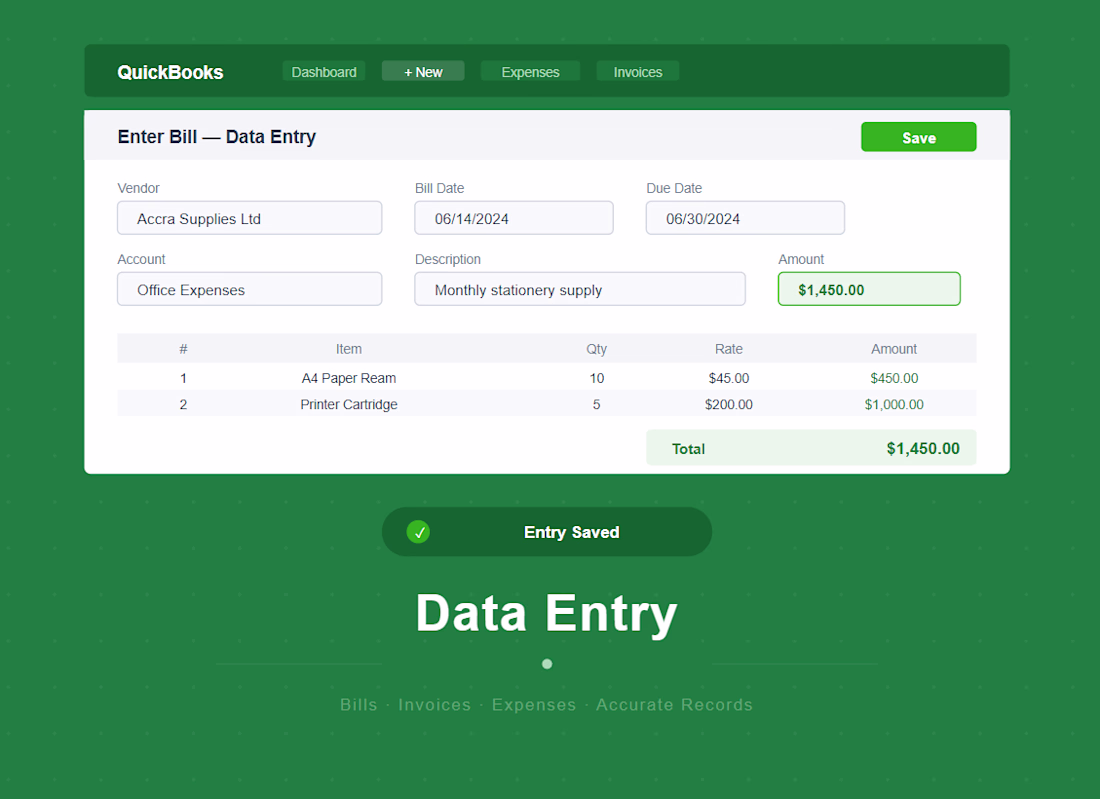Click row number 1 in the table

tap(183, 378)
